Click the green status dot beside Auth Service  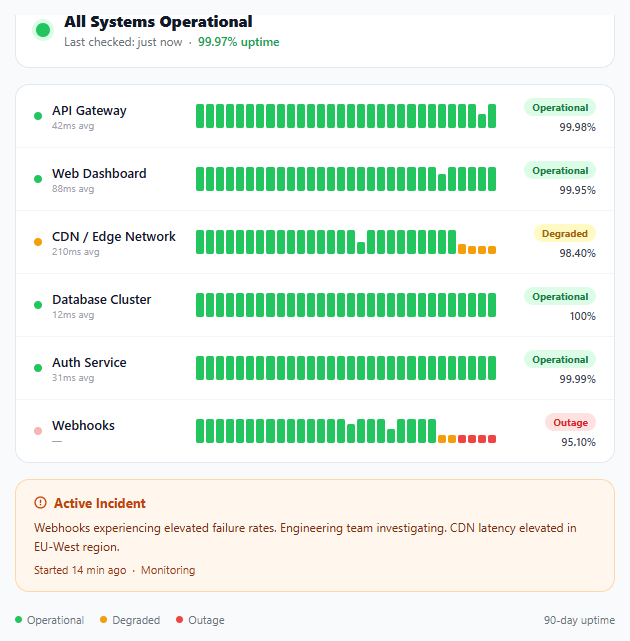38,368
